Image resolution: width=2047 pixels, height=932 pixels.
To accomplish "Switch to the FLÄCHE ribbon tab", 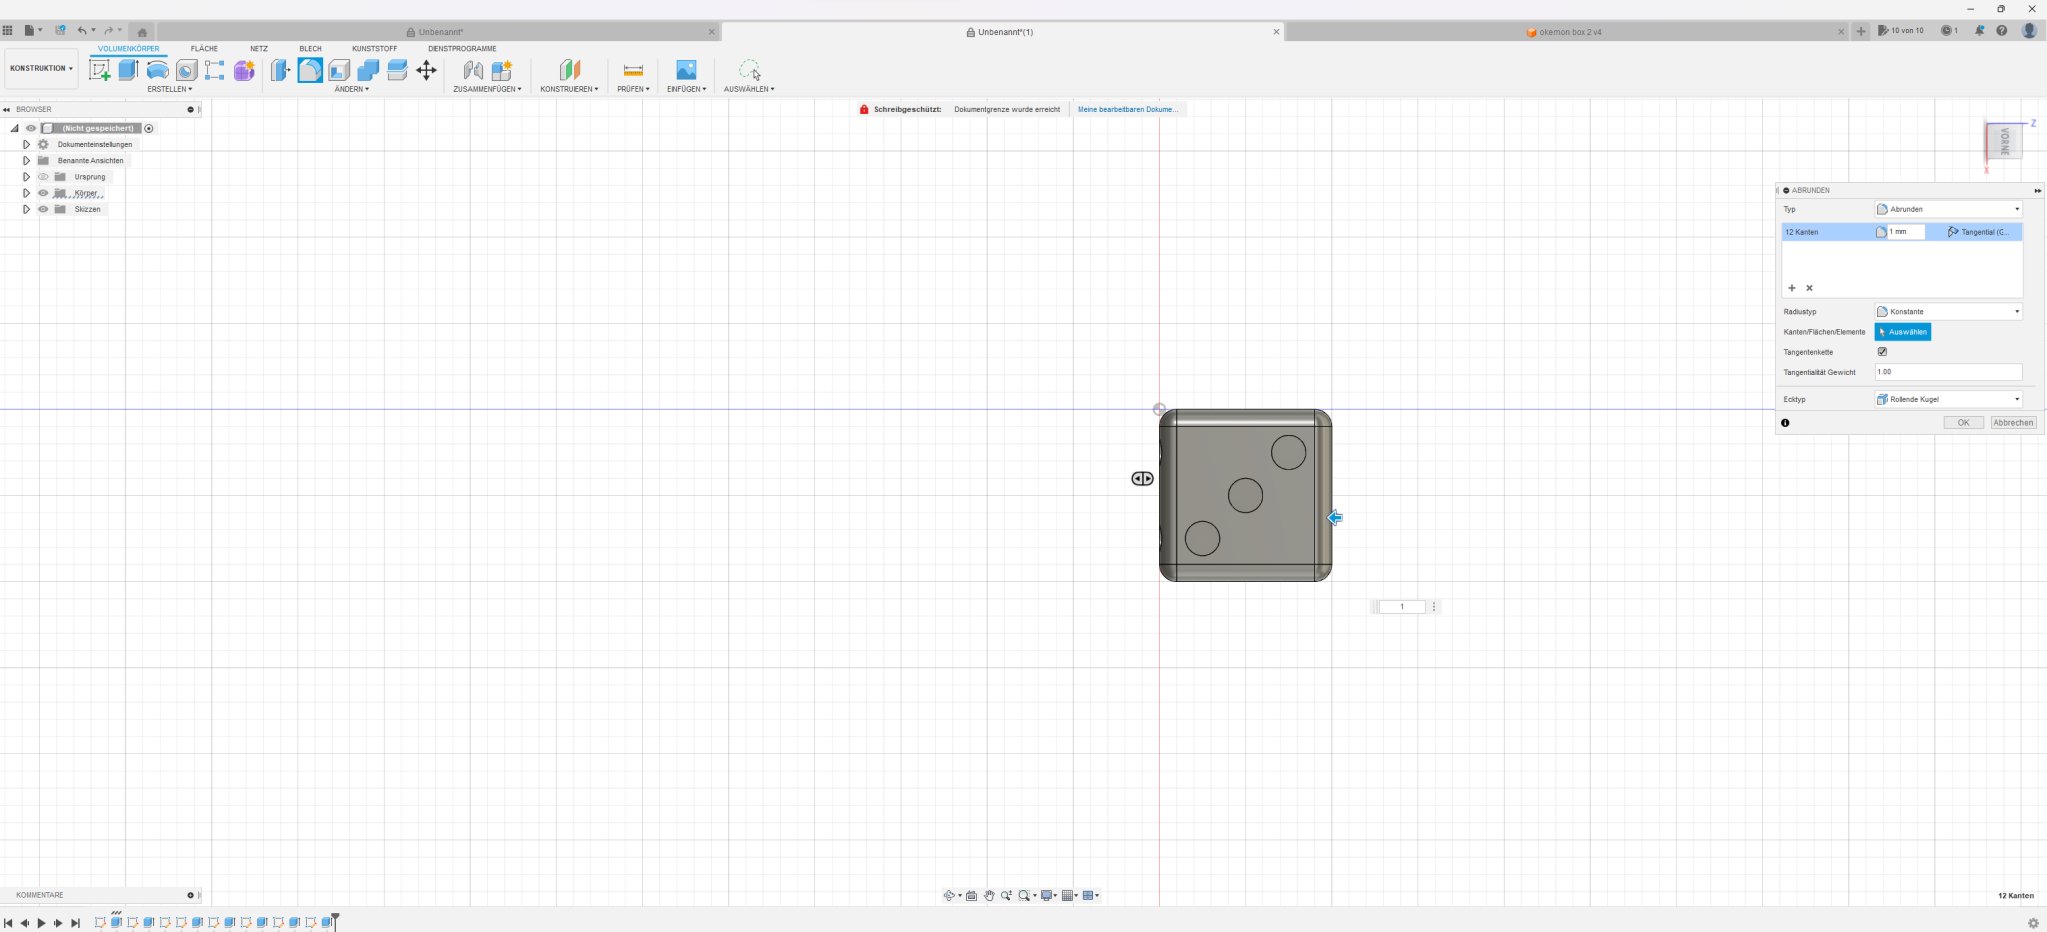I will (204, 48).
